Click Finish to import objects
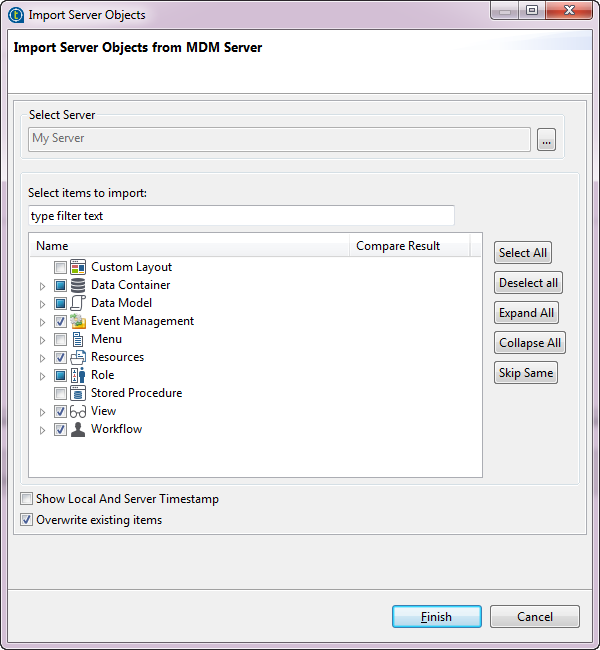 [x=437, y=616]
